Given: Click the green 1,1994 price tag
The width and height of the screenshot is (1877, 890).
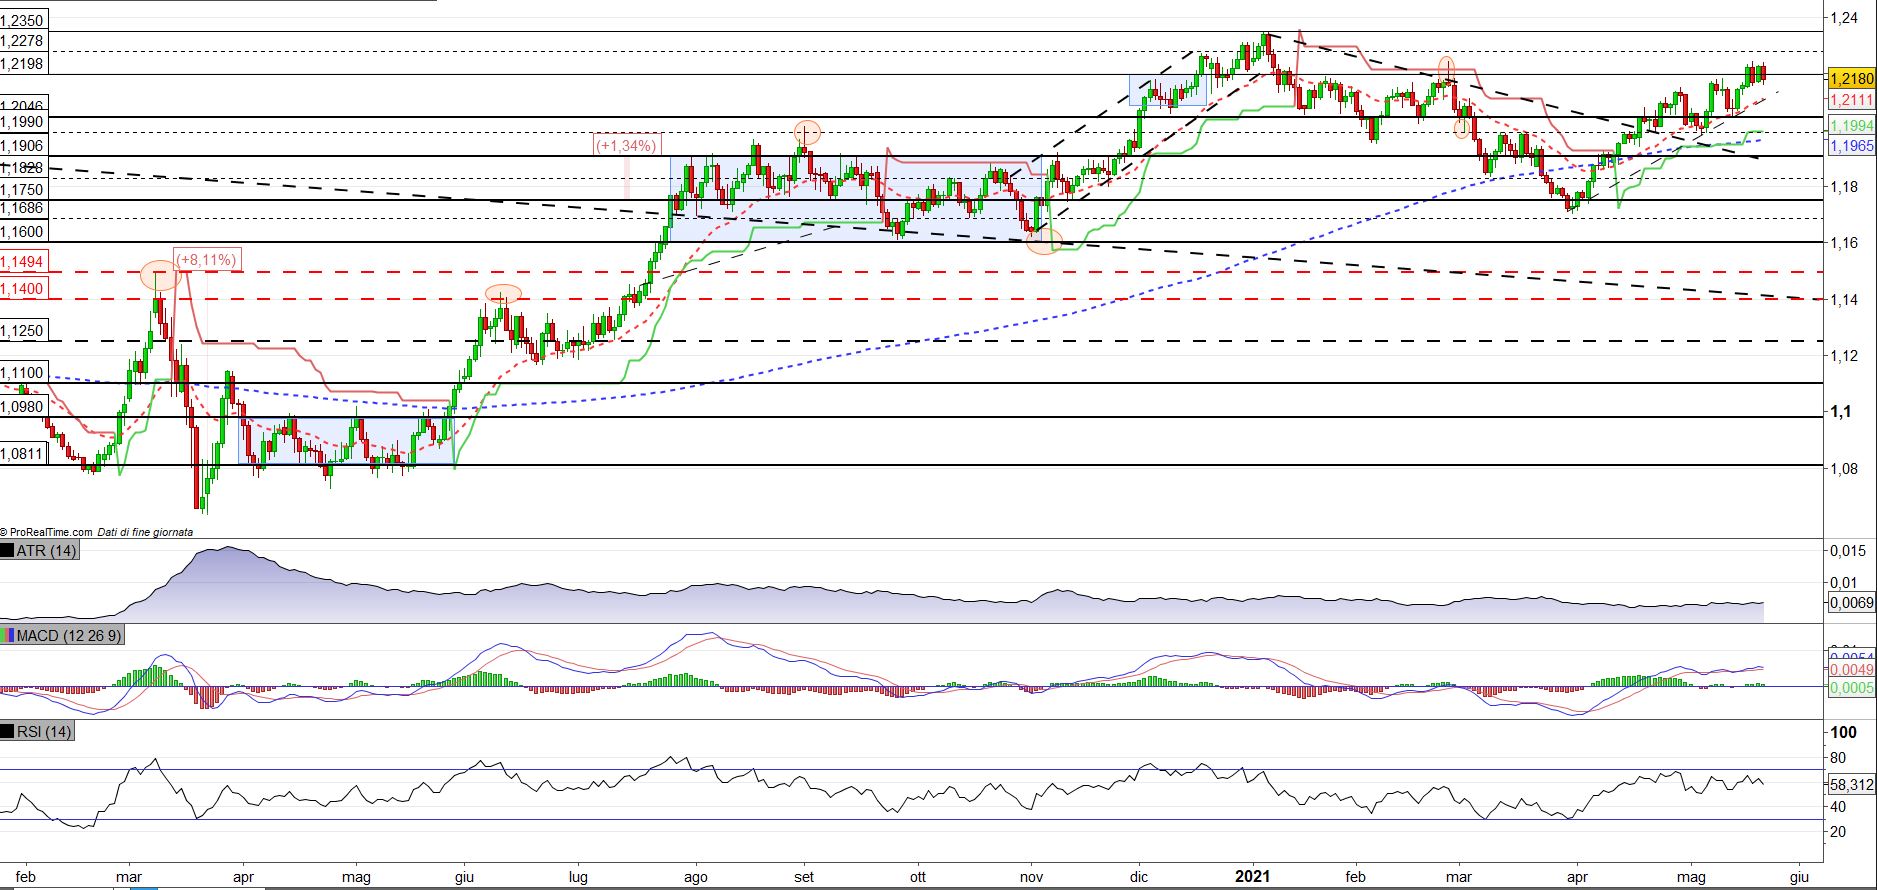Looking at the screenshot, I should click(1850, 125).
